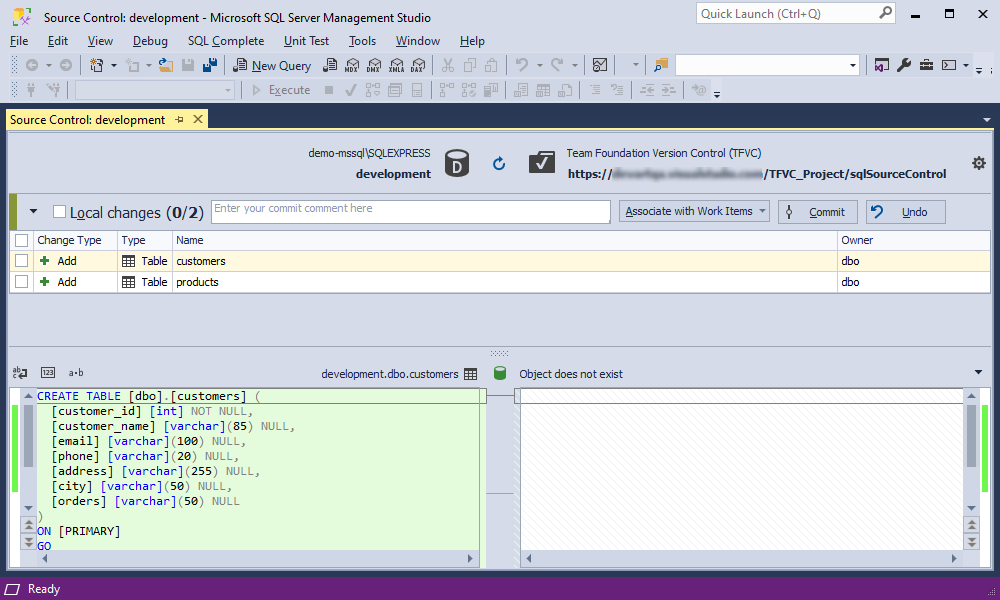The width and height of the screenshot is (1000, 600).
Task: Click the Quick Launch search box
Action: [x=795, y=13]
